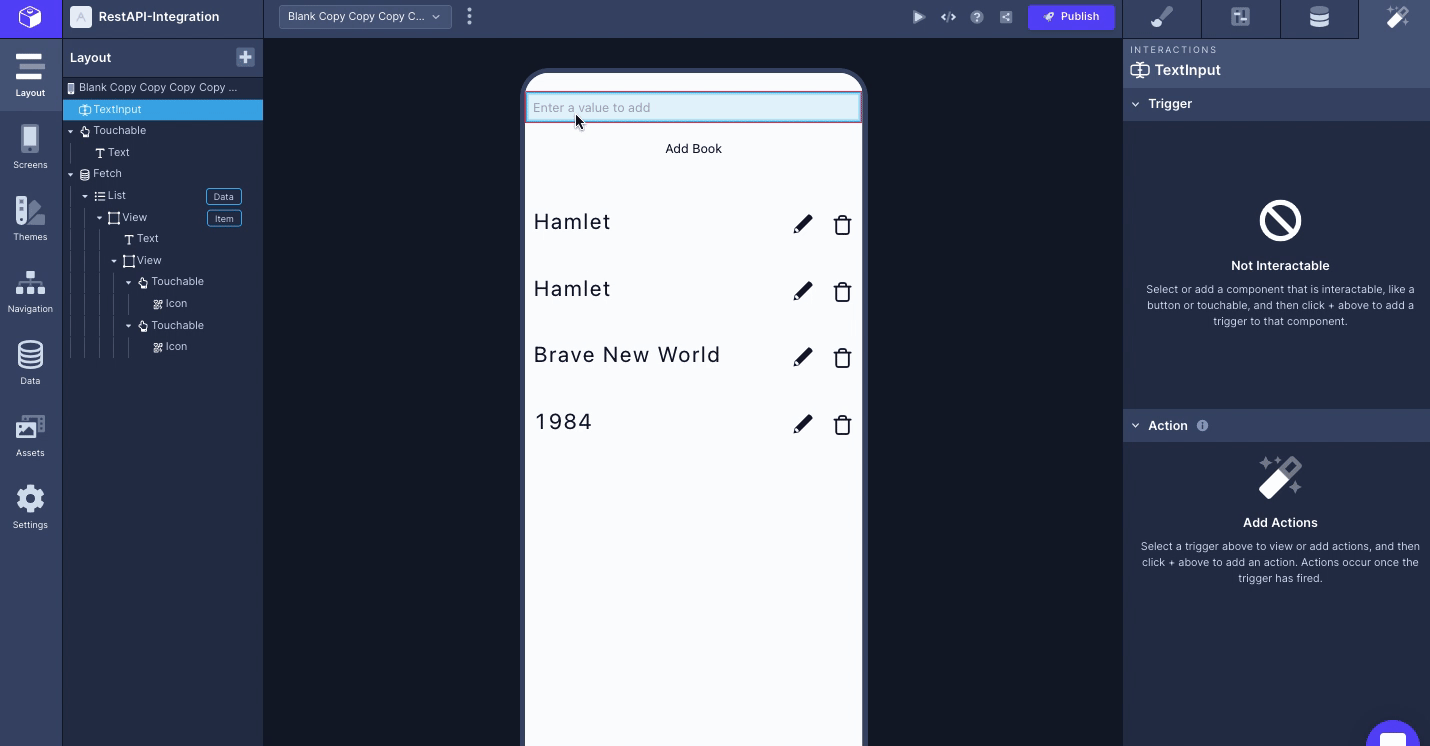Click the Data badge on List row

point(224,197)
